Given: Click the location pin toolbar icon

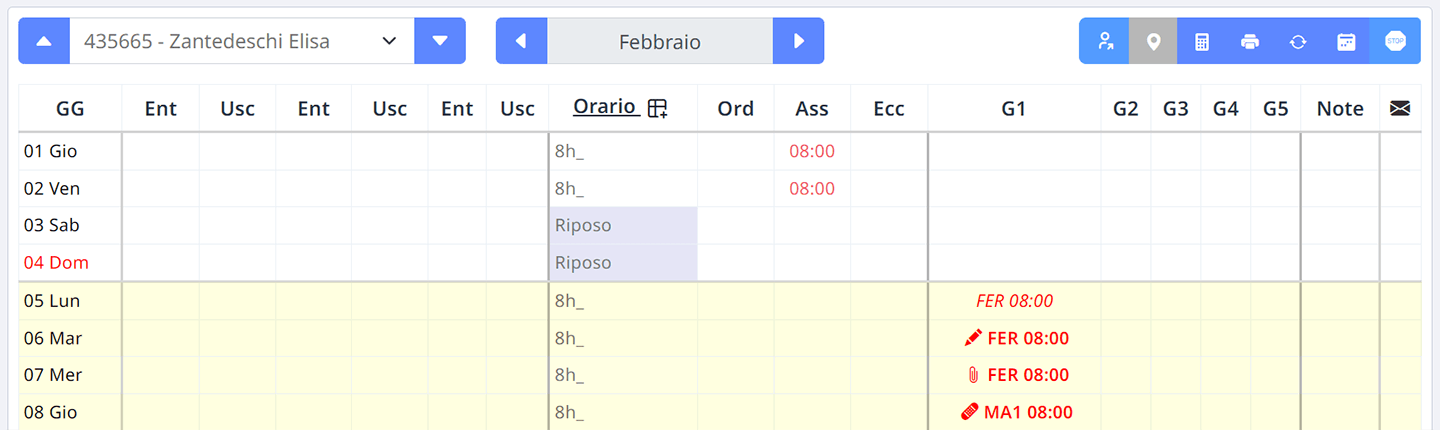Looking at the screenshot, I should point(1153,41).
